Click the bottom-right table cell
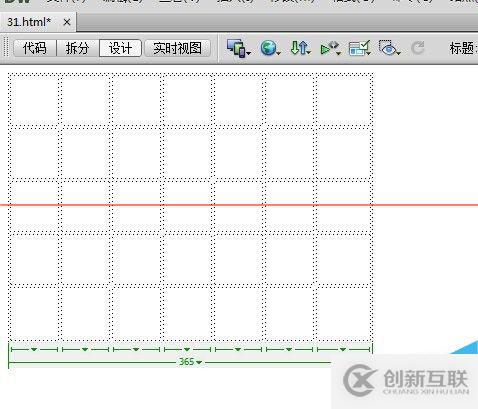 click(344, 314)
